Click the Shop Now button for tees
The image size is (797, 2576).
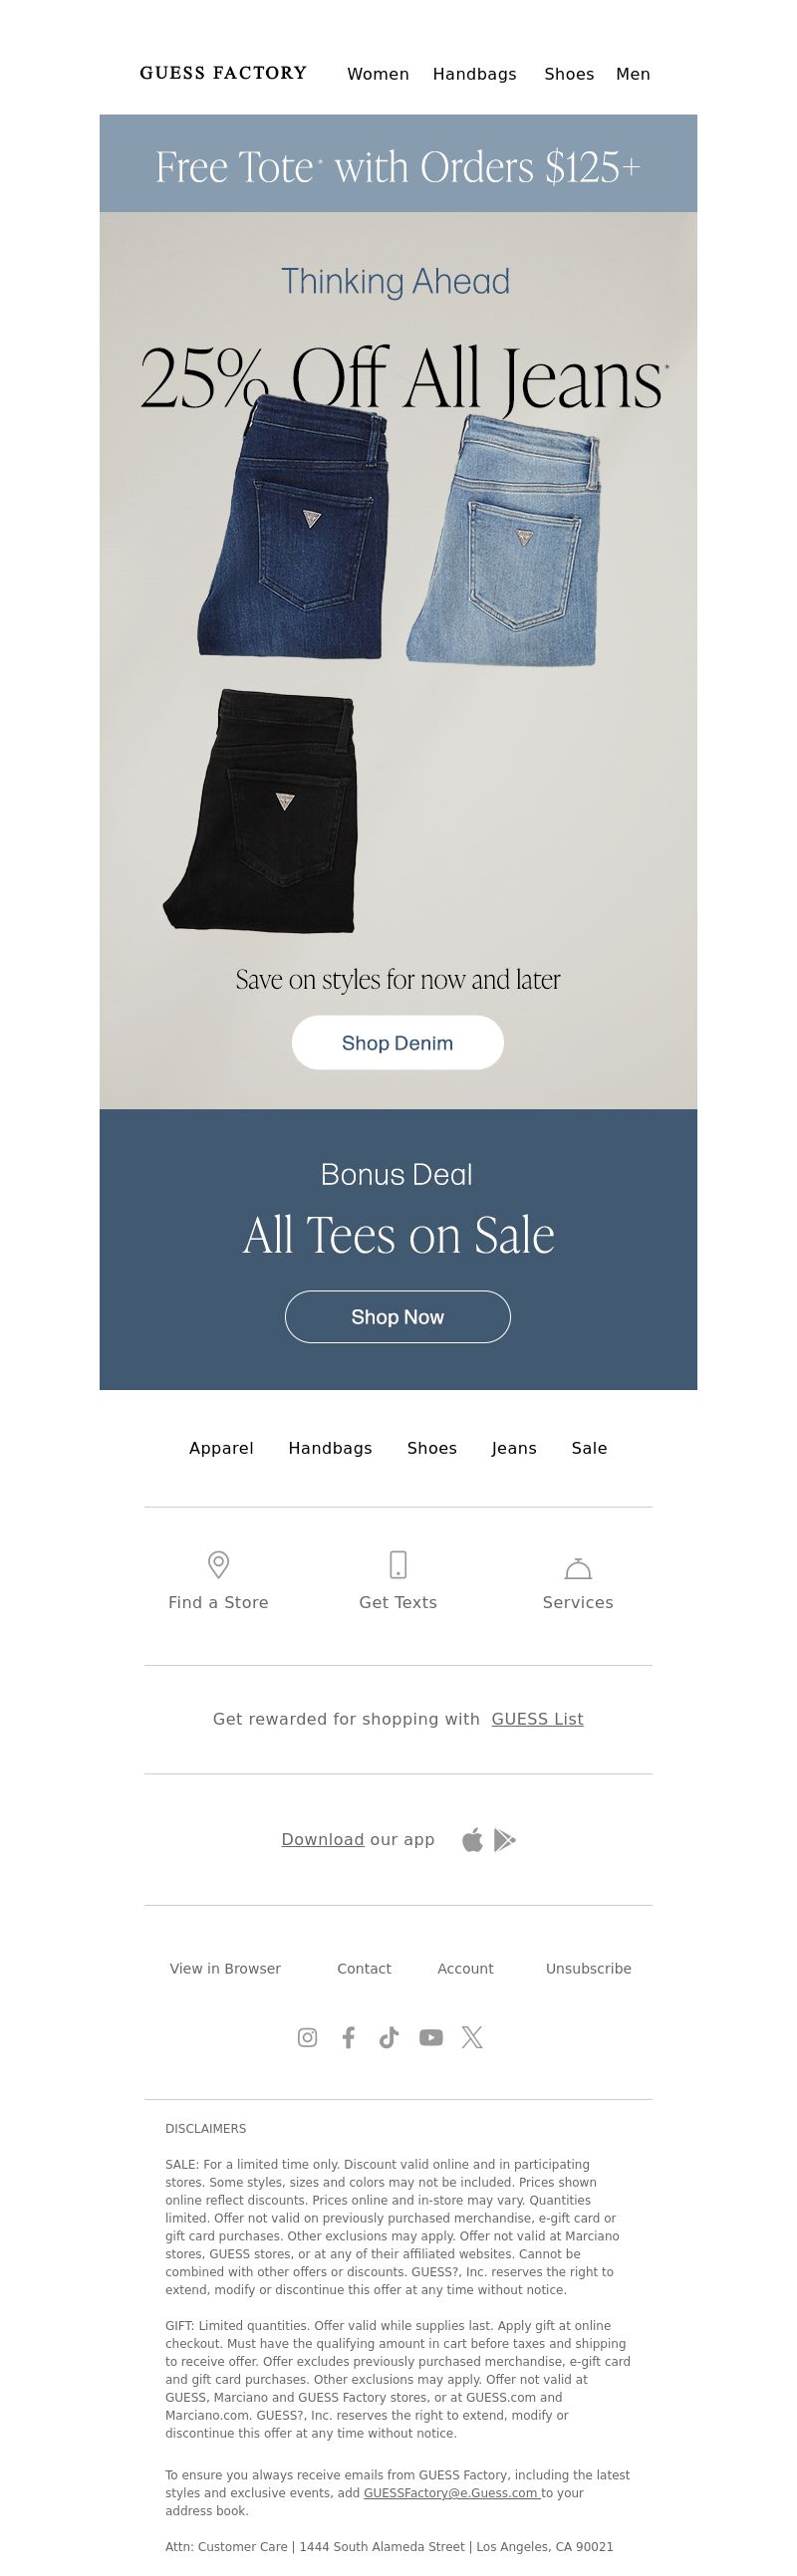pyautogui.click(x=398, y=1317)
